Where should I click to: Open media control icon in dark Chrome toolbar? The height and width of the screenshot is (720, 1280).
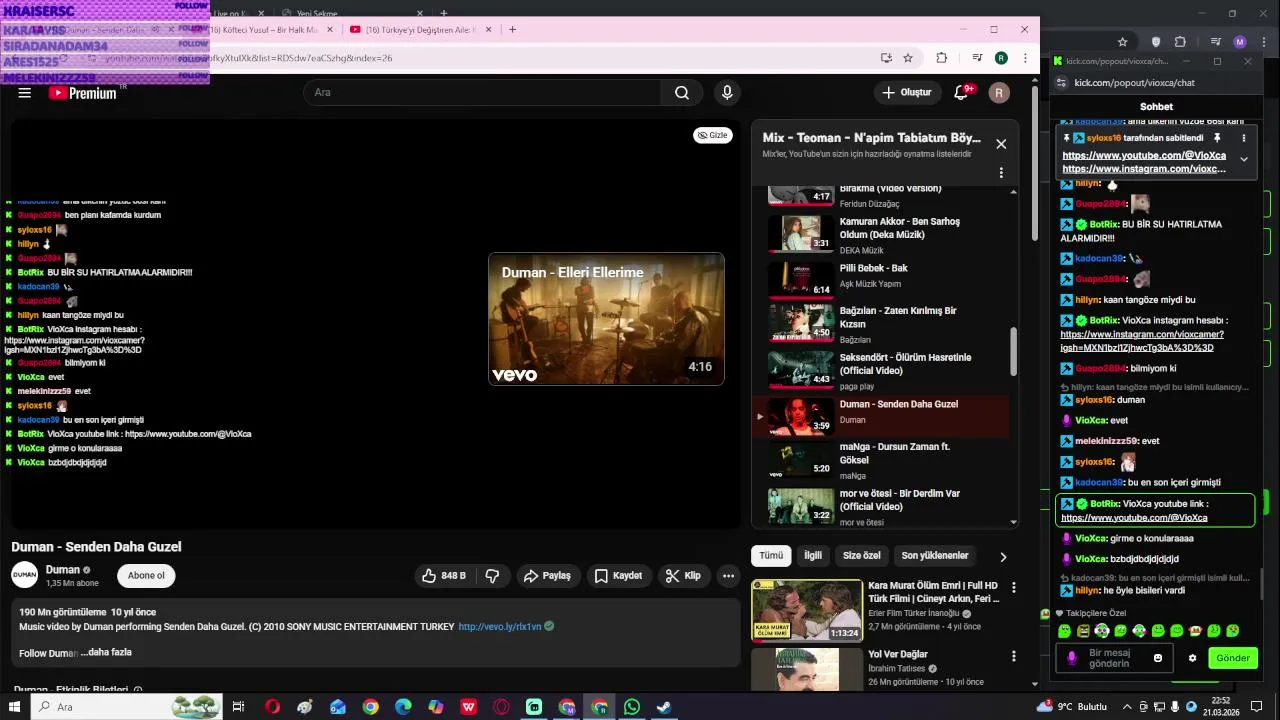1216,42
